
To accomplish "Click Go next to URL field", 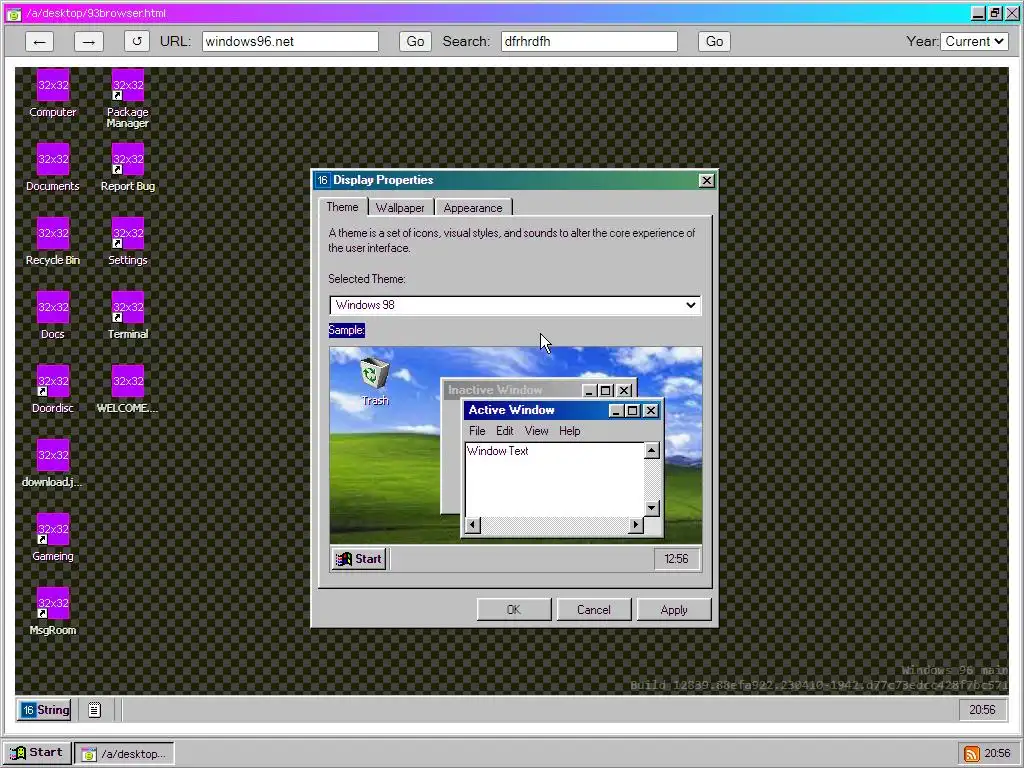I will pyautogui.click(x=415, y=42).
